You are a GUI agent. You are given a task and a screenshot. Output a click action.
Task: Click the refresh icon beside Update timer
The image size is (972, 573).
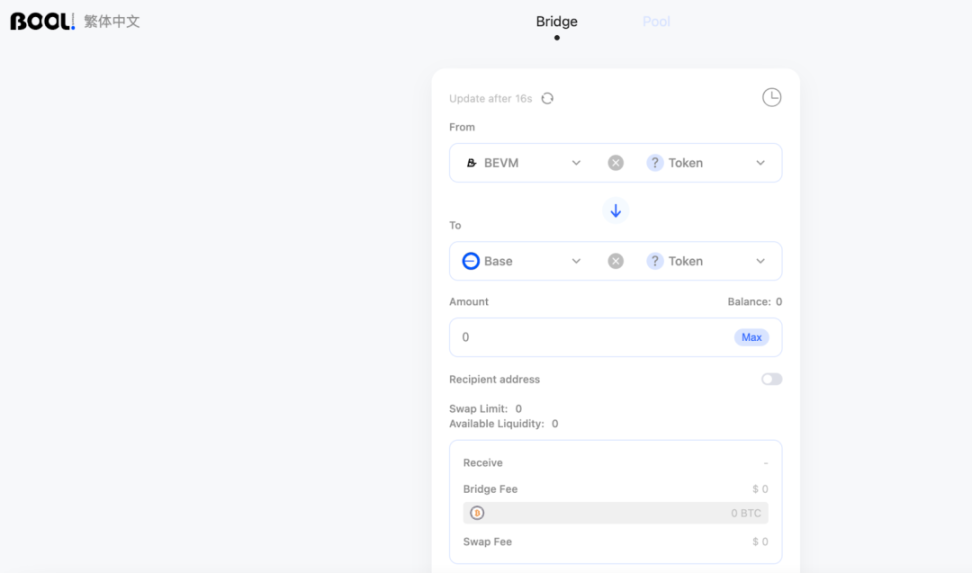[547, 99]
